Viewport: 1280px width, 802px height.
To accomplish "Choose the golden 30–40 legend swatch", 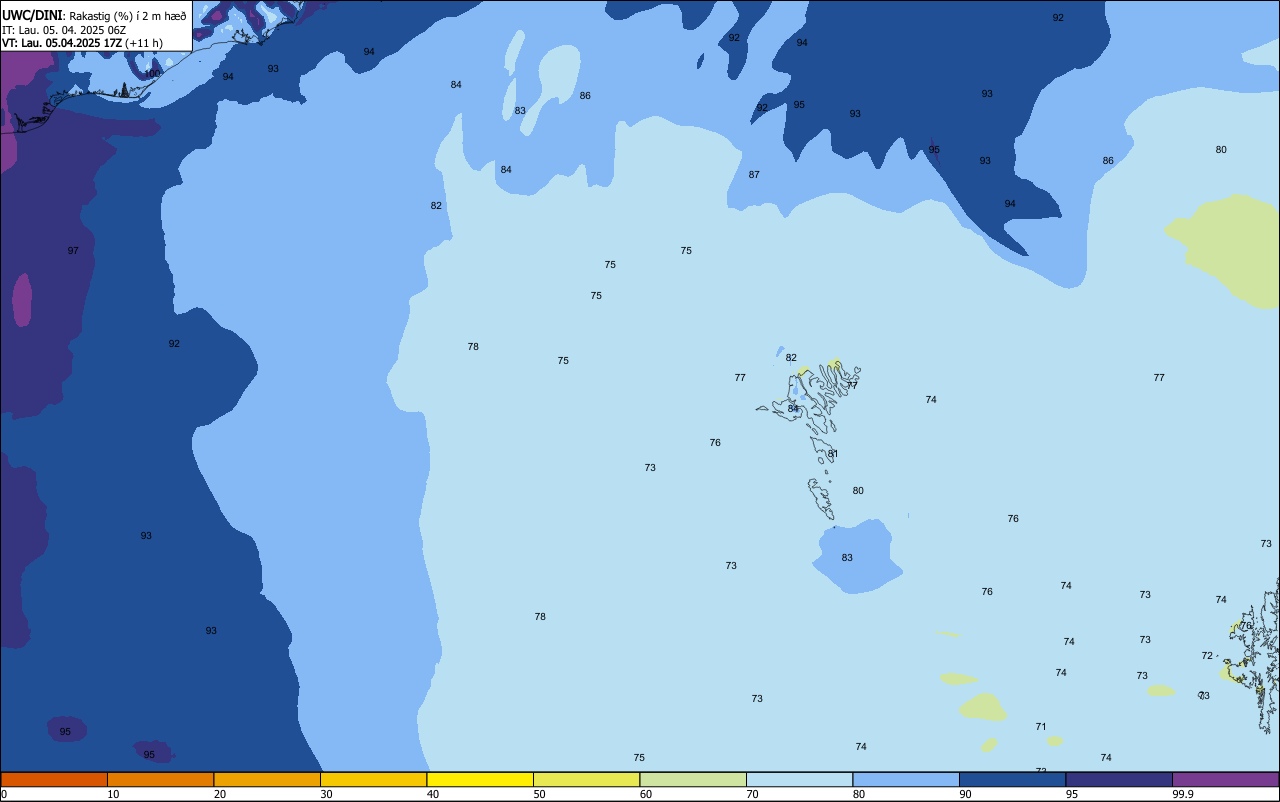I will click(x=373, y=779).
